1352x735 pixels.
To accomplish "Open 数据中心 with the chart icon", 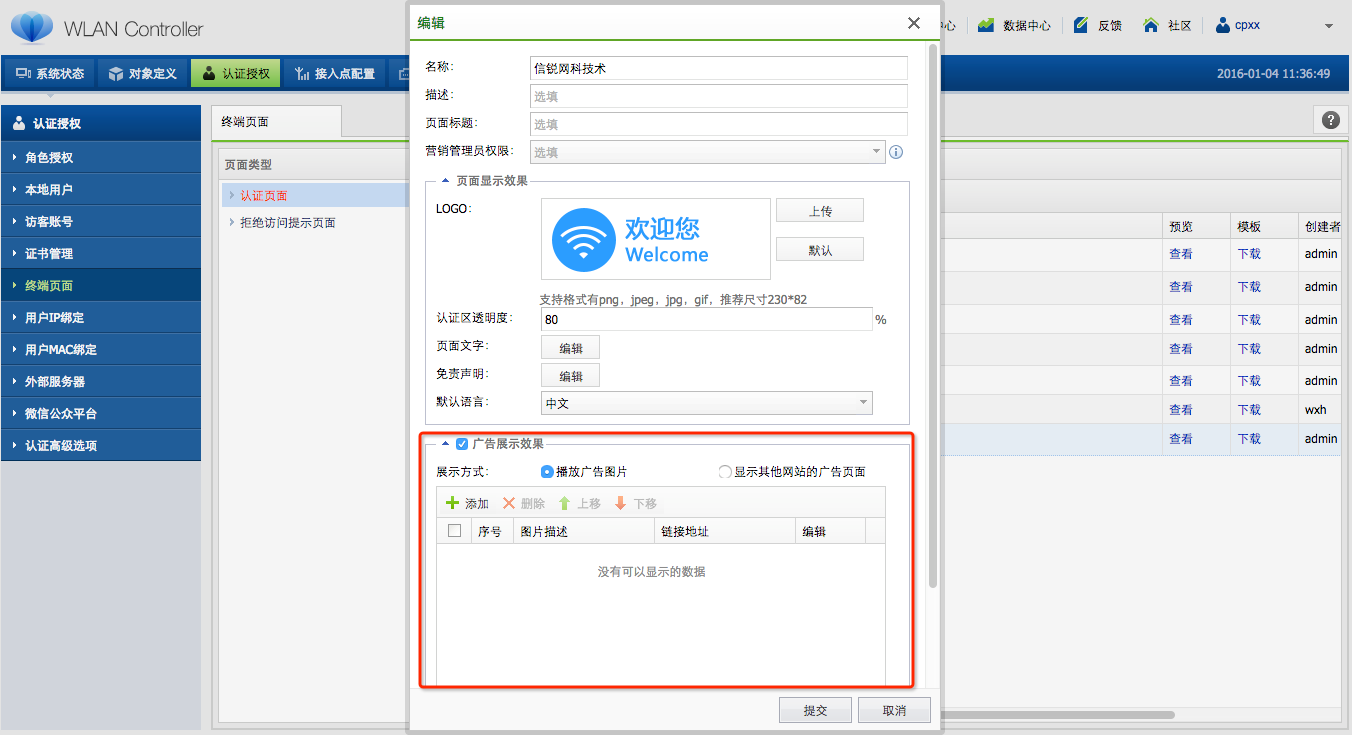I will tap(1014, 26).
